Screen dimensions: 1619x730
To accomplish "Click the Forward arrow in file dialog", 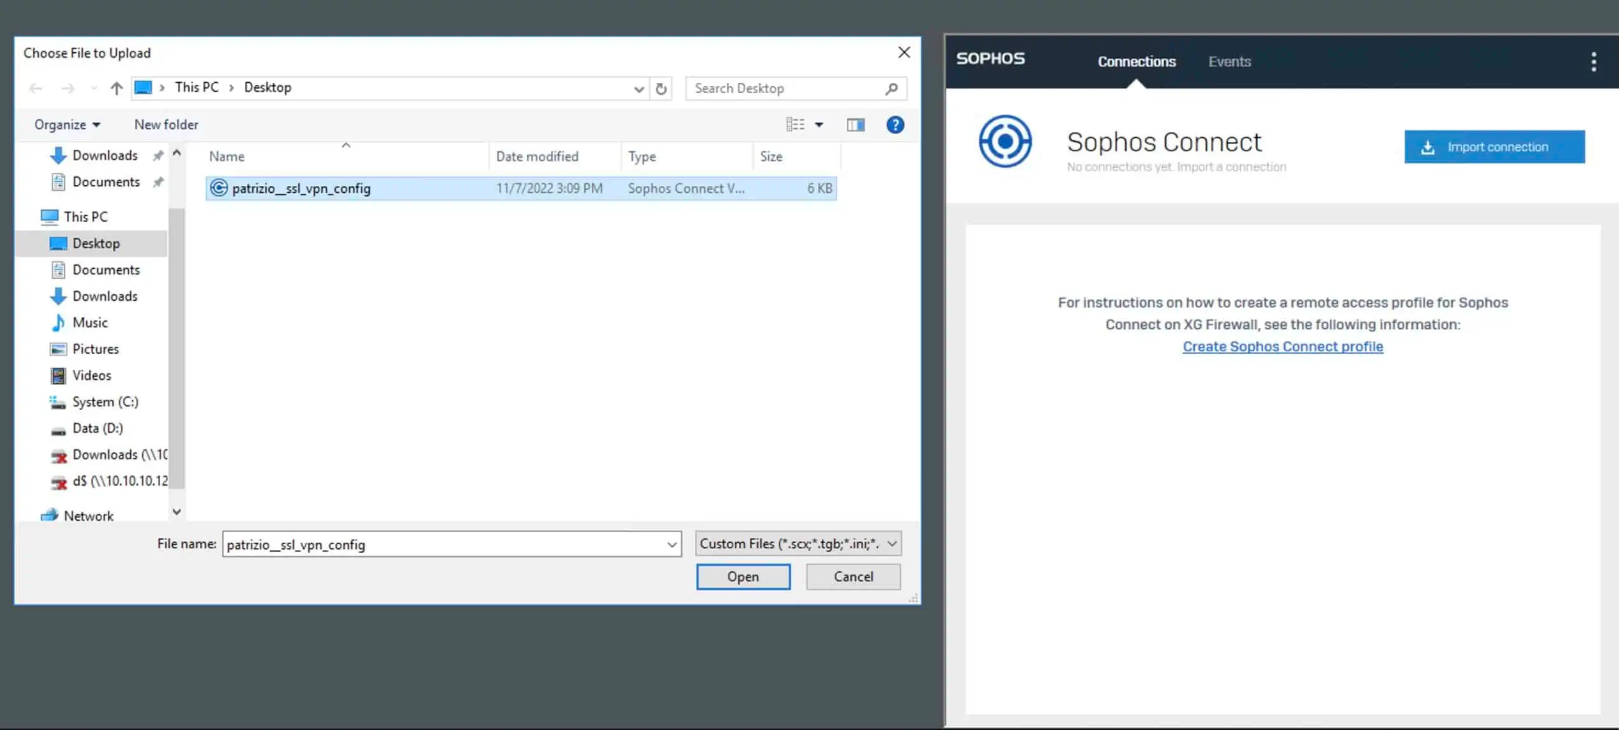I will 68,88.
